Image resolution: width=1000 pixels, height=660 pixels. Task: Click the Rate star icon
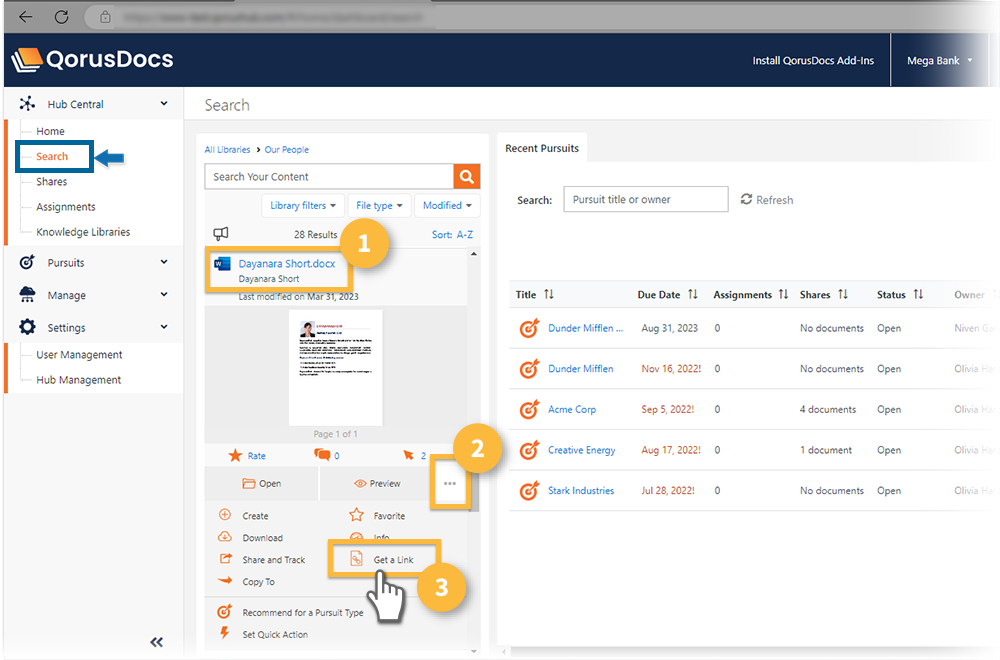click(235, 455)
